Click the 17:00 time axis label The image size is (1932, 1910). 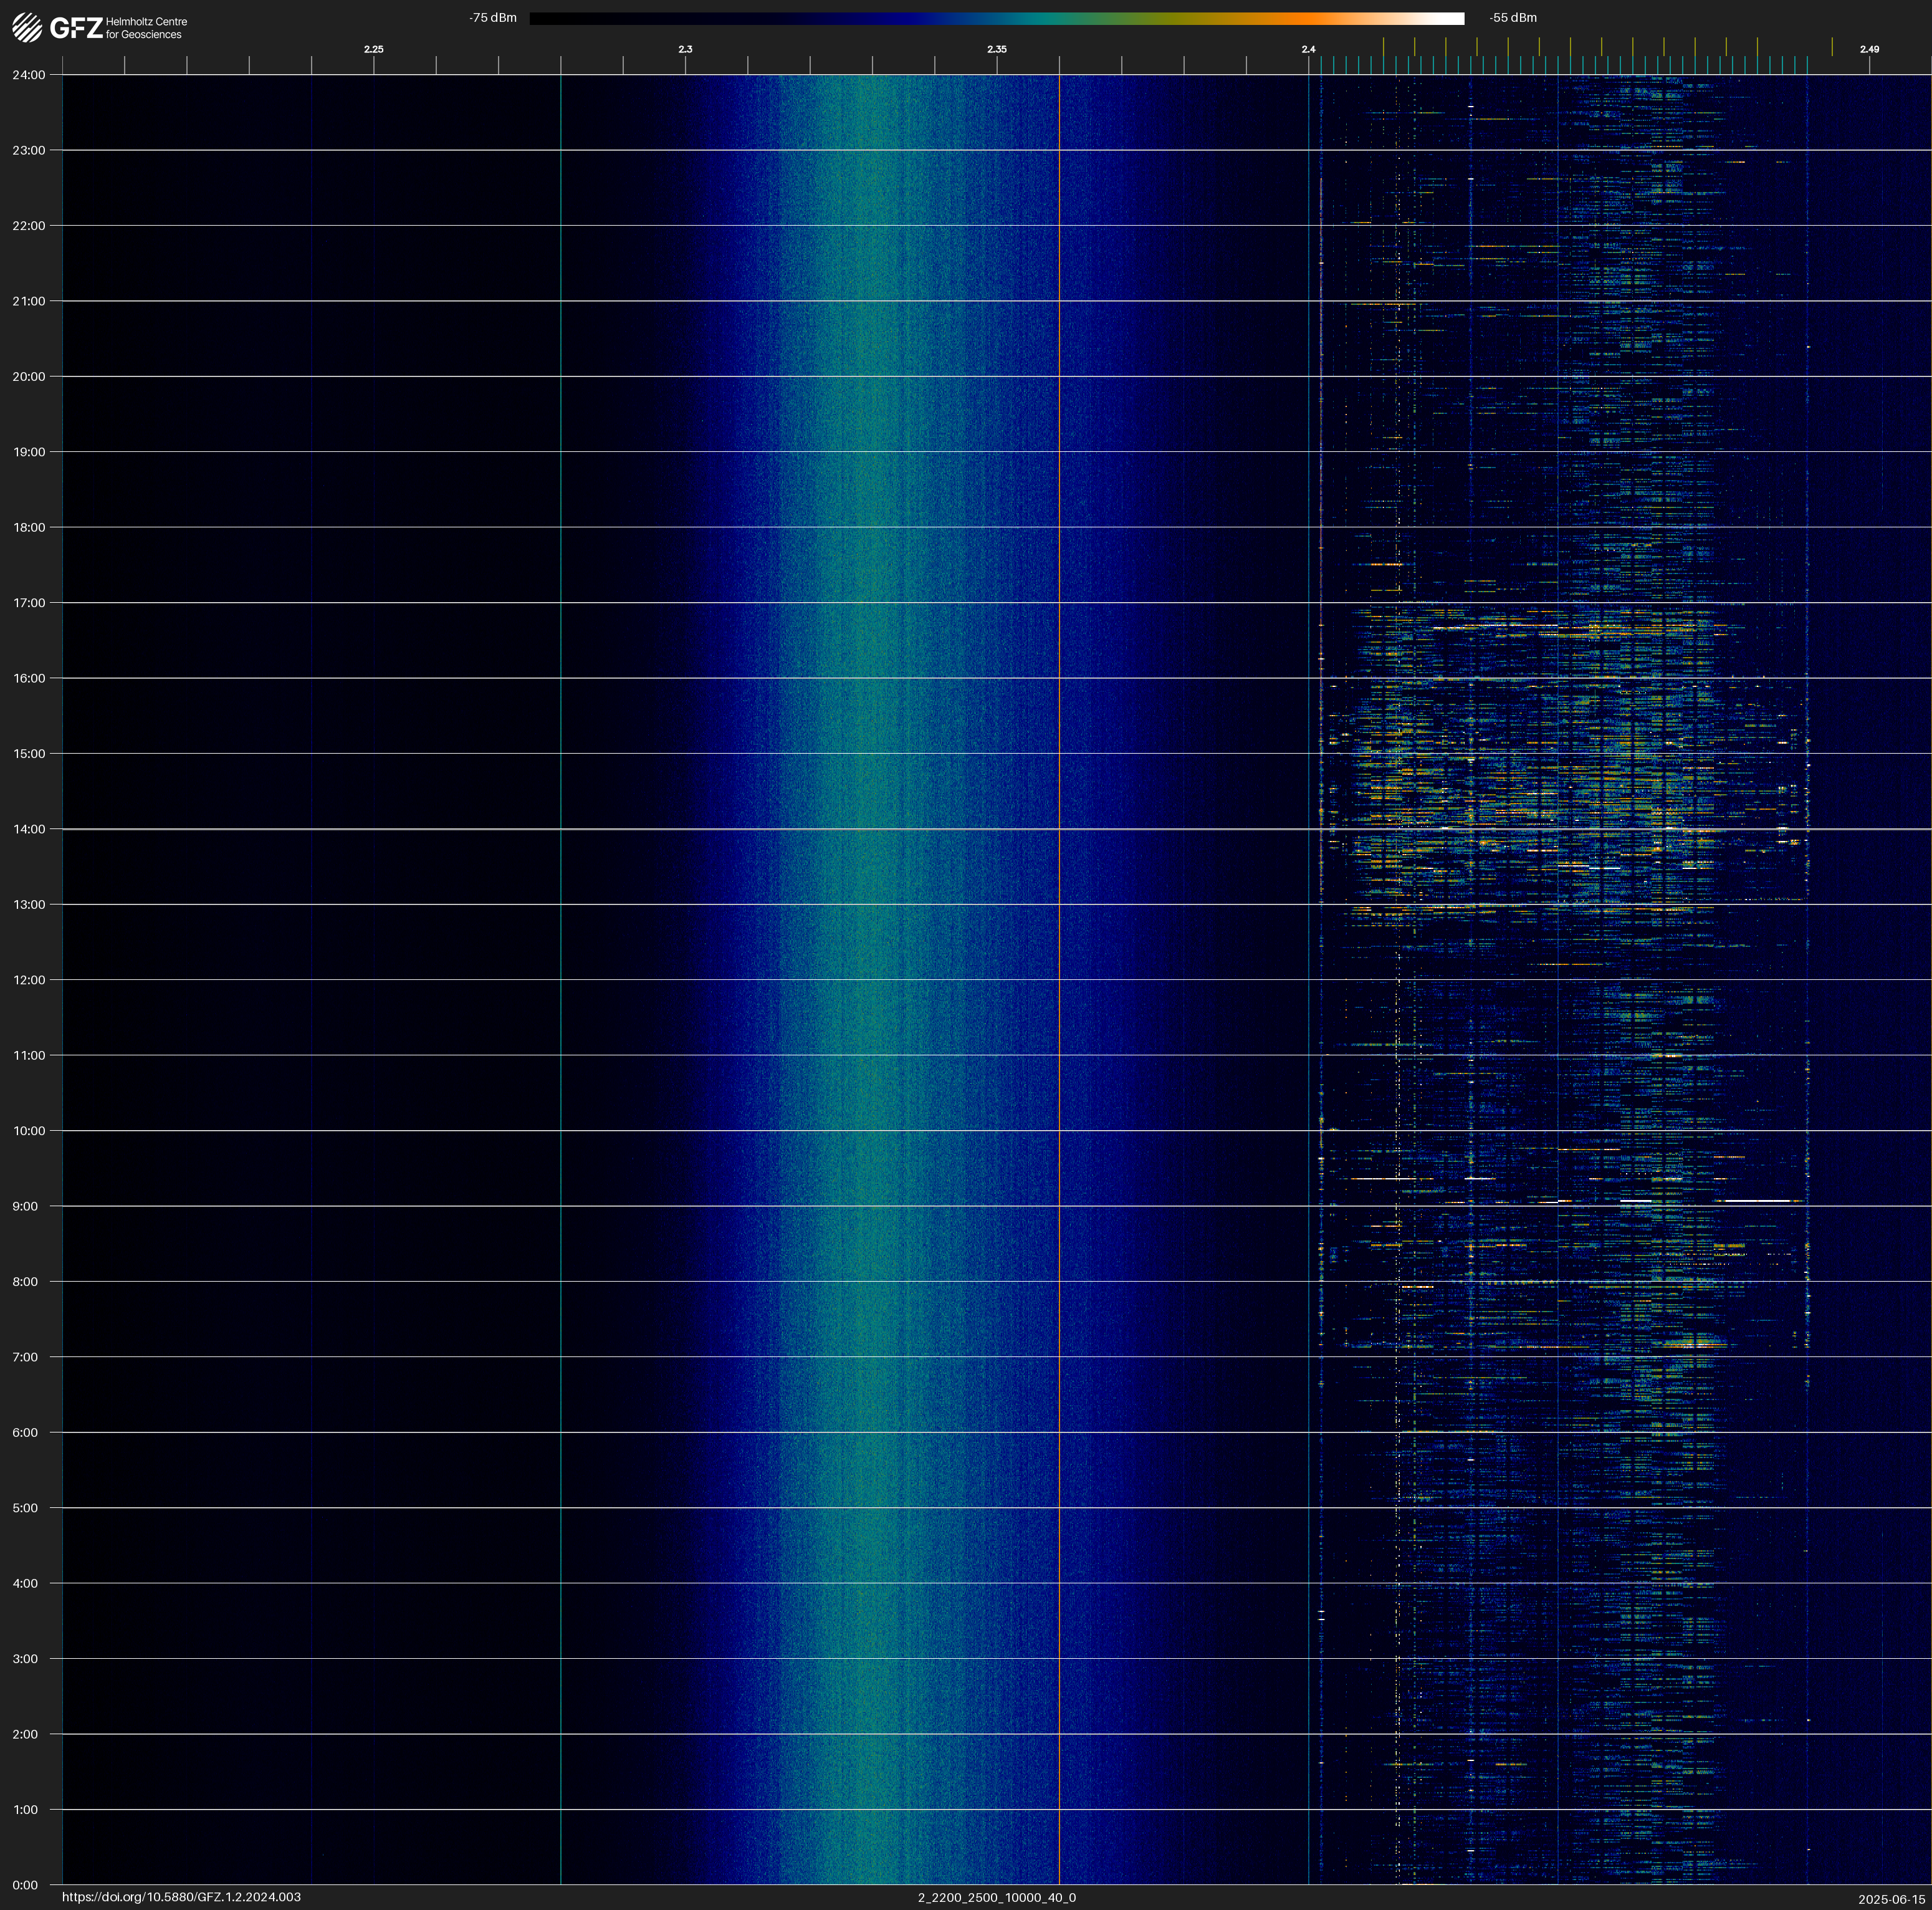point(29,603)
